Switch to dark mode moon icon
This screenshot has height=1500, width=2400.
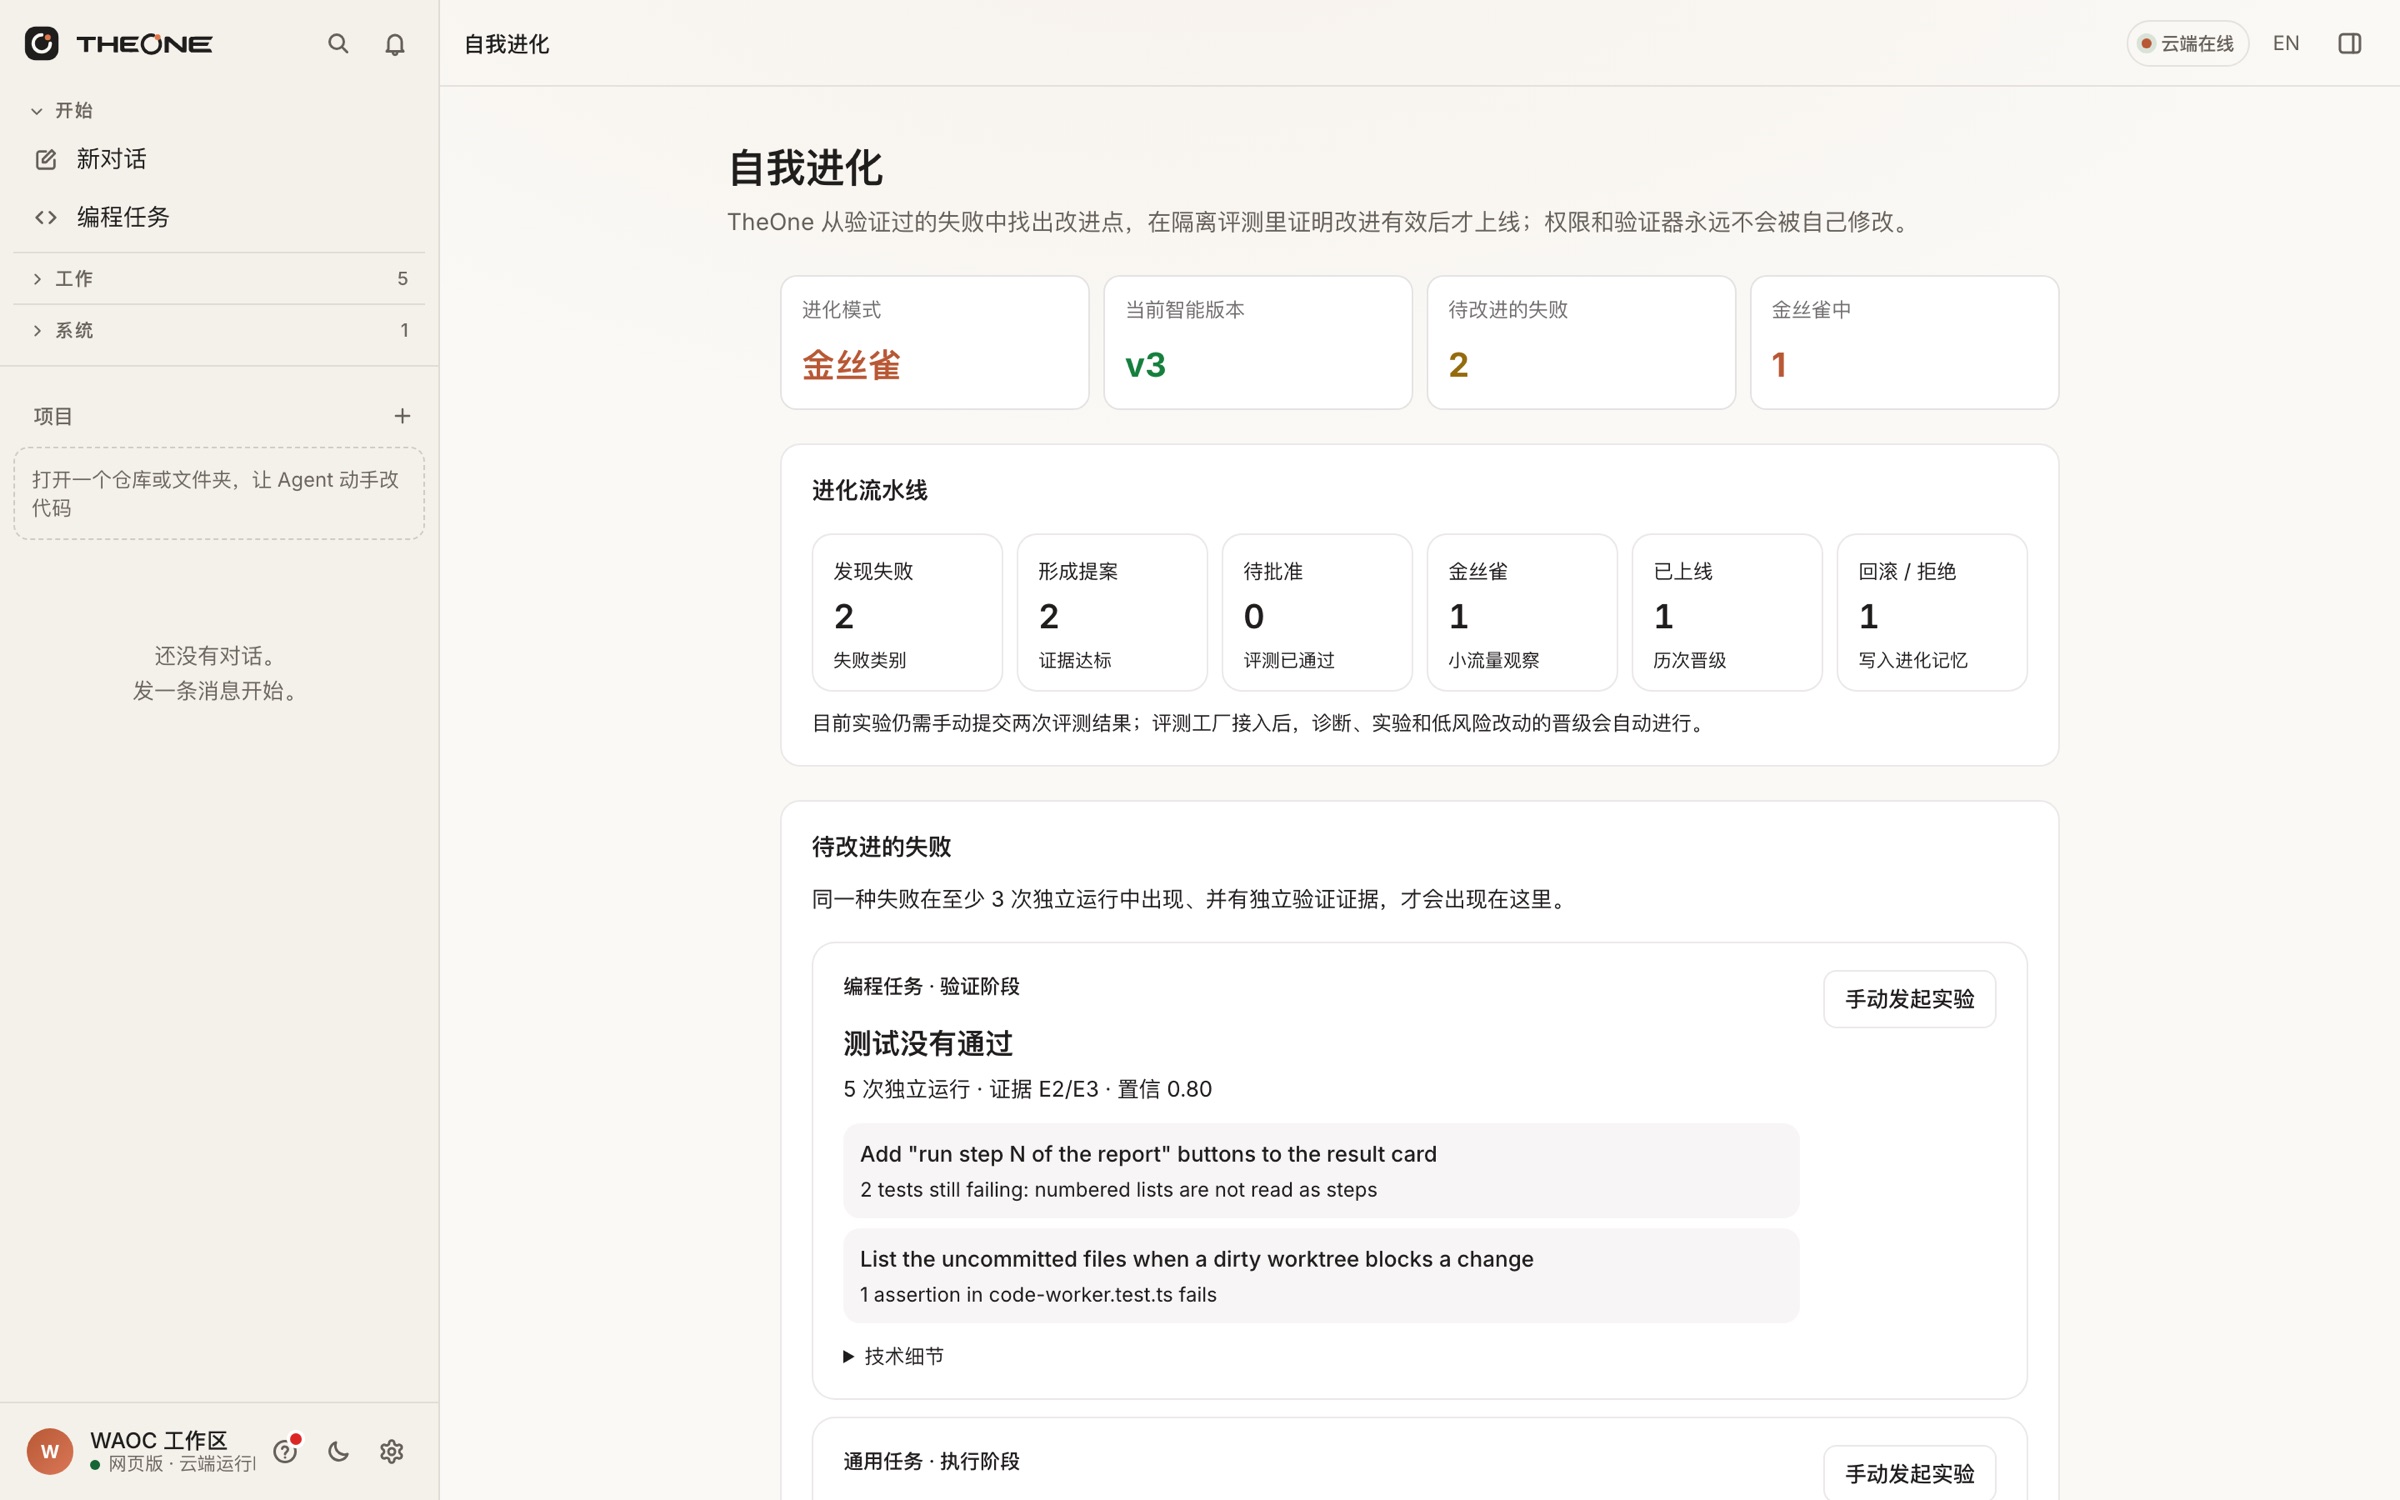(339, 1451)
